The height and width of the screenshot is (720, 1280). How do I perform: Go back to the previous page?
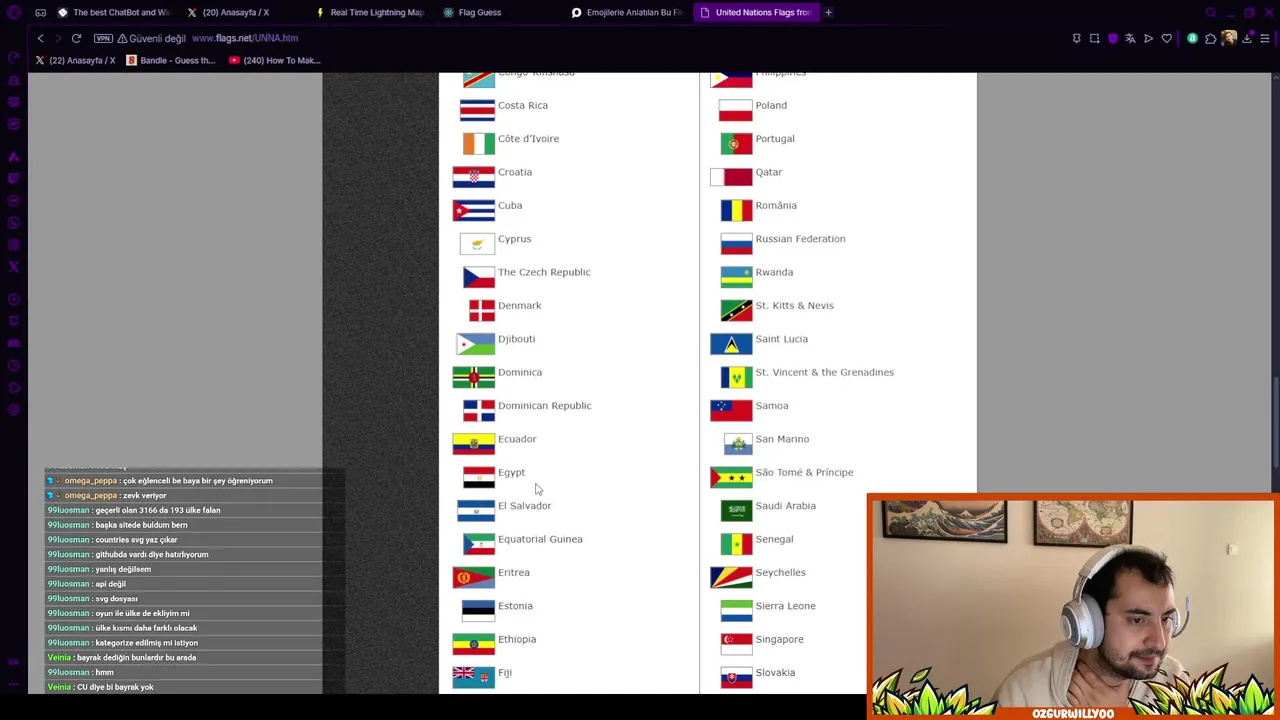[x=40, y=38]
